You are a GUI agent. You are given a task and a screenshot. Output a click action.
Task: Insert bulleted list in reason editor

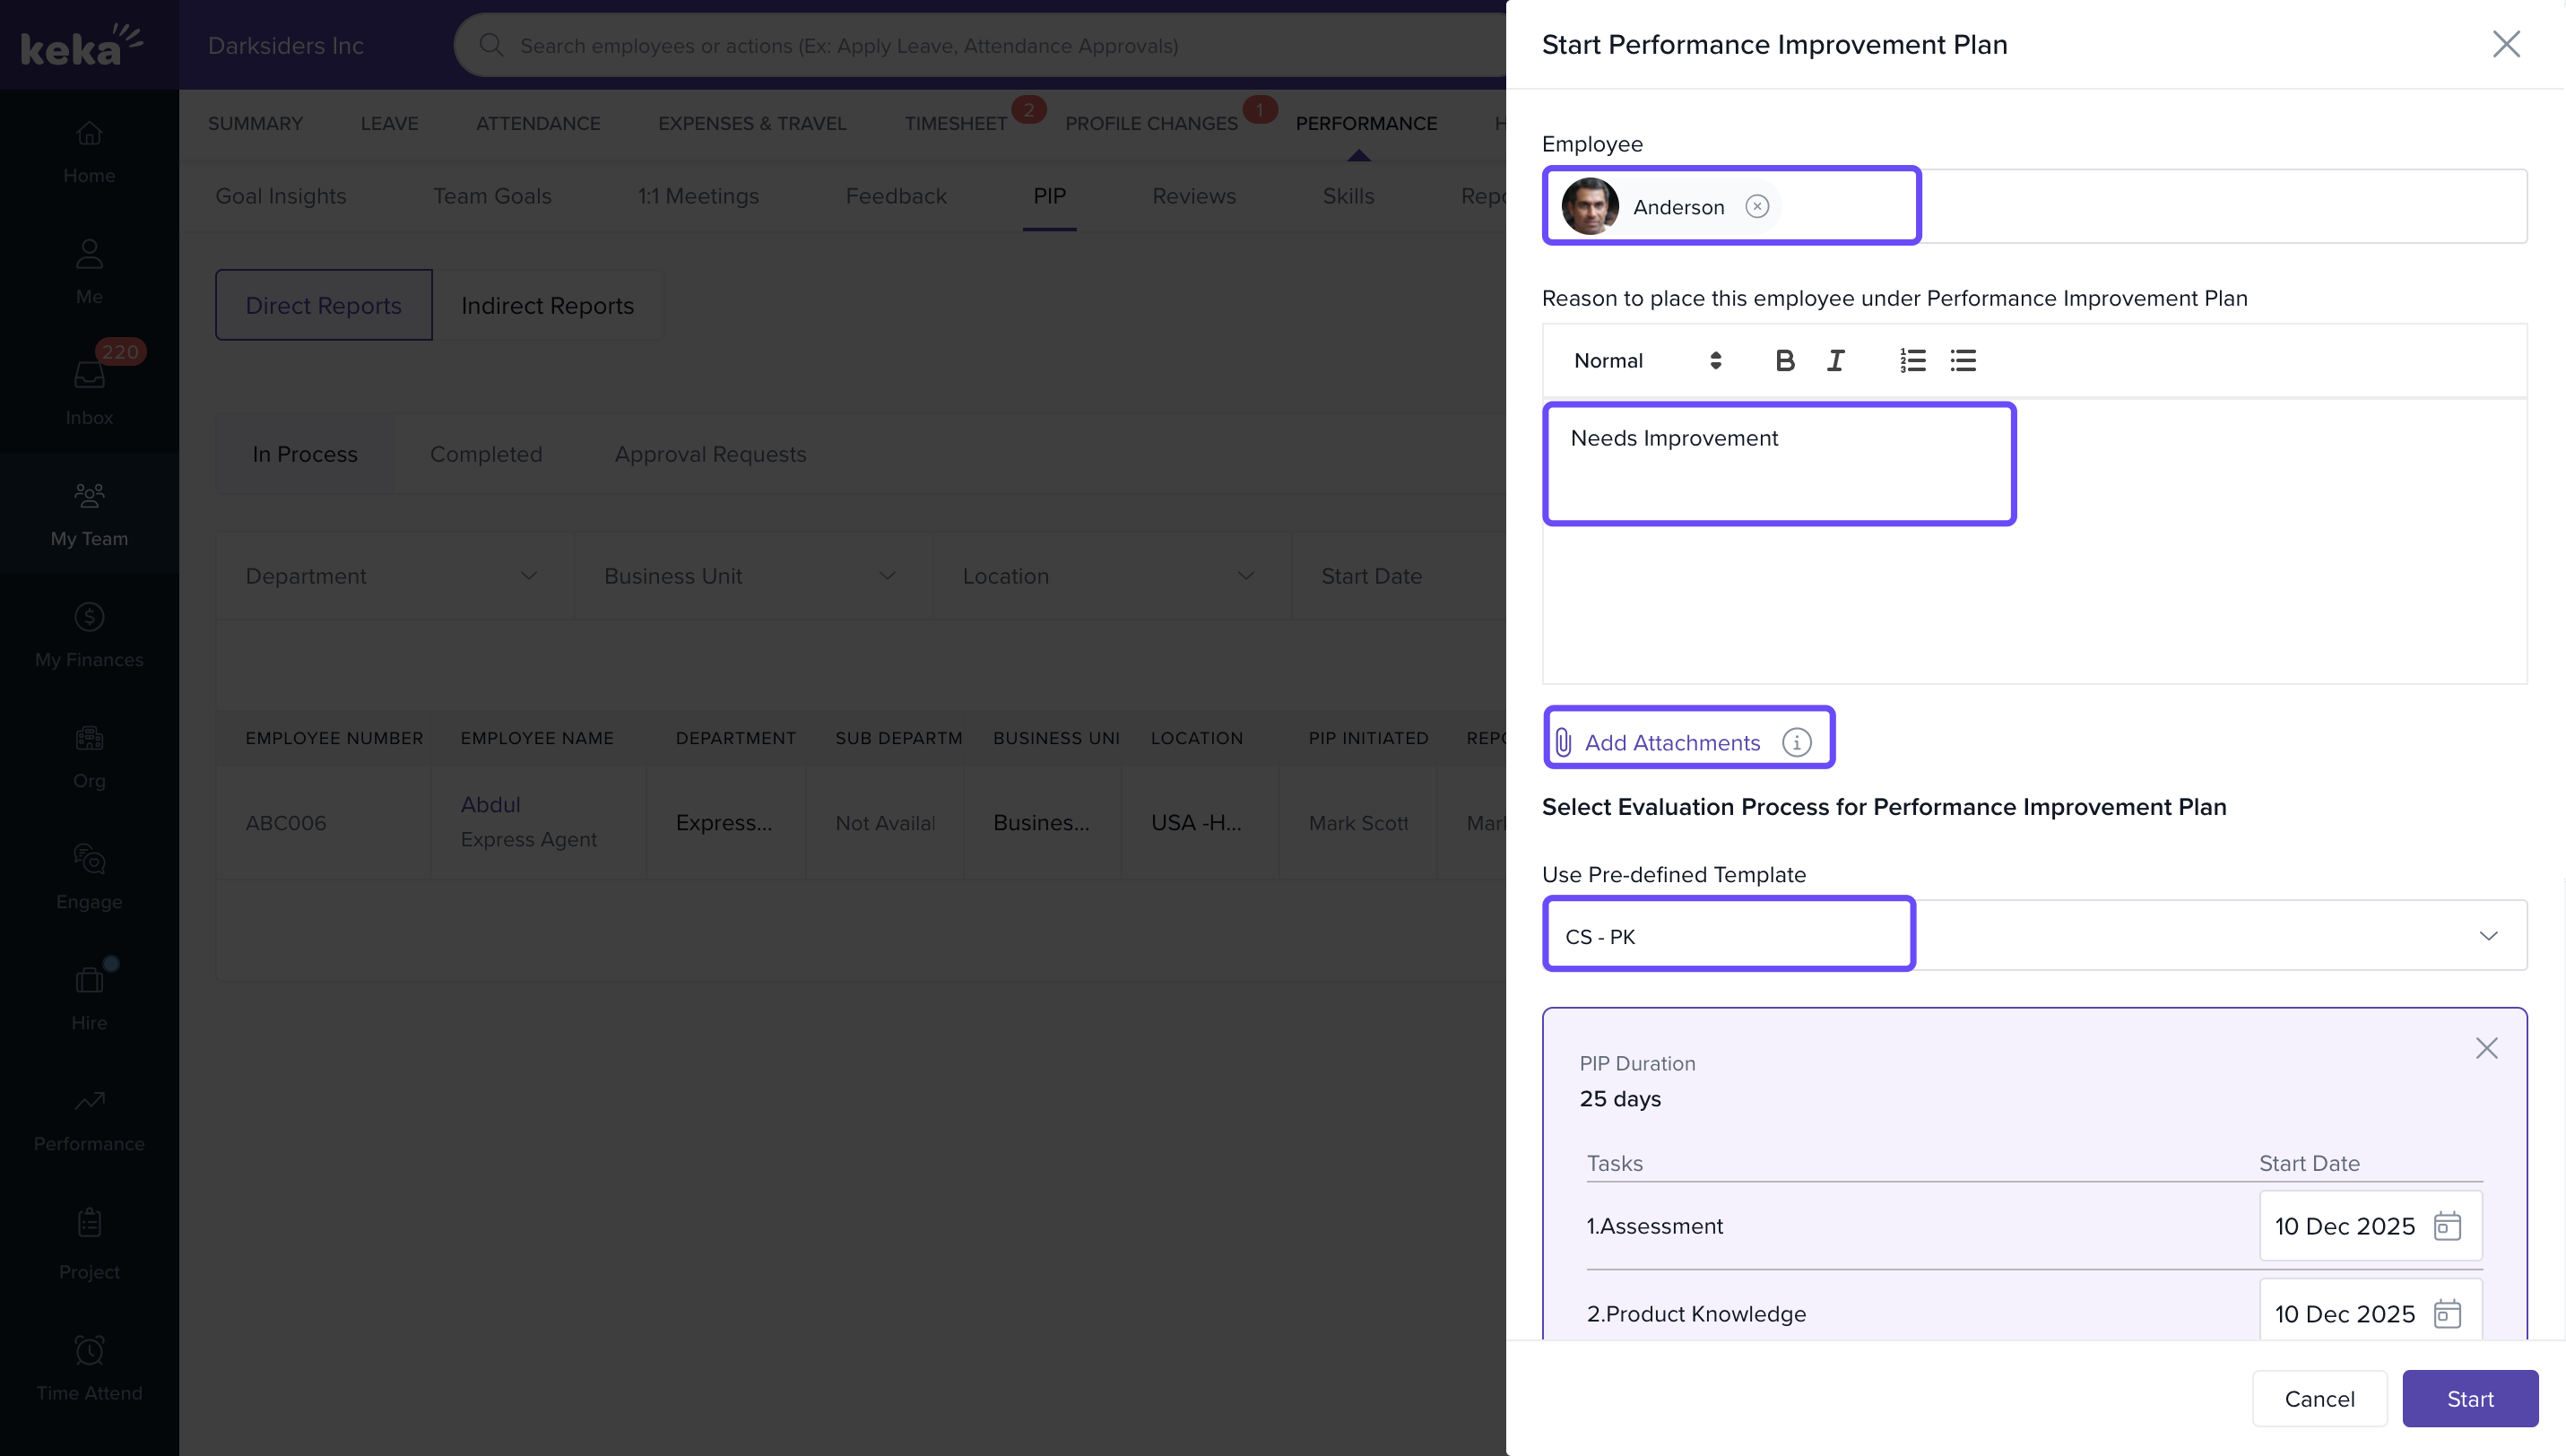pyautogui.click(x=1962, y=360)
